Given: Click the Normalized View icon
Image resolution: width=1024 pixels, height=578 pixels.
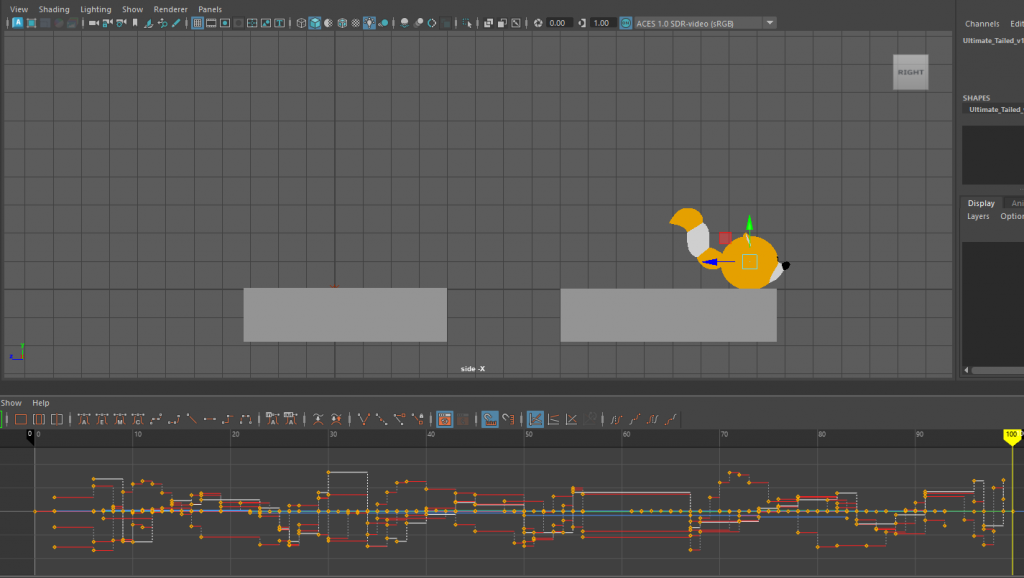Looking at the screenshot, I should click(x=571, y=419).
